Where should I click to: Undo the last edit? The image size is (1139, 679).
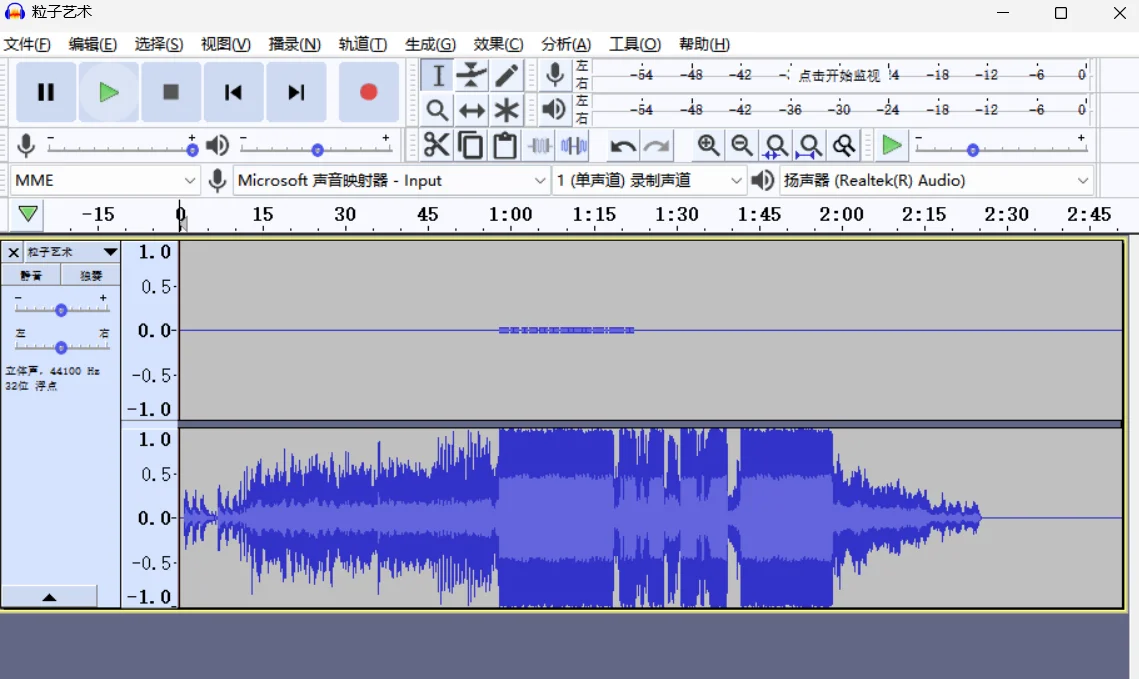point(623,147)
